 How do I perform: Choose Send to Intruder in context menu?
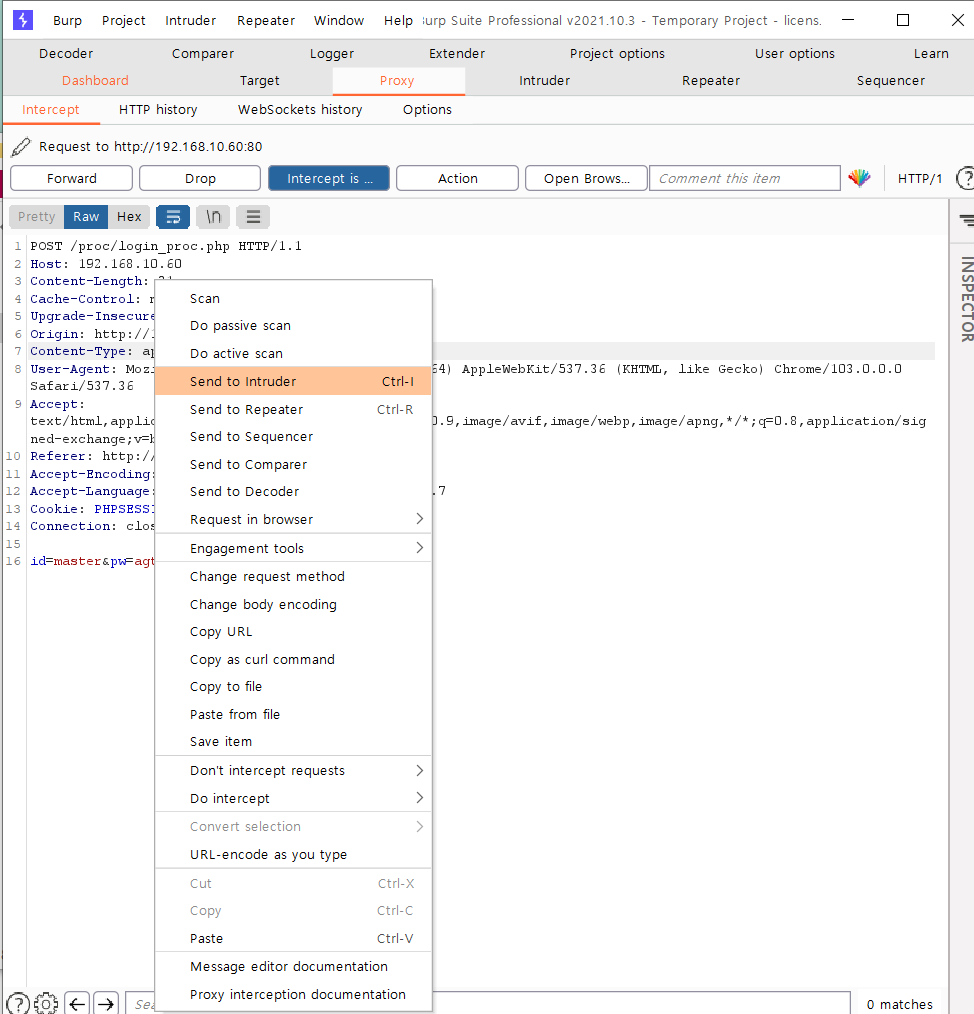[293, 382]
